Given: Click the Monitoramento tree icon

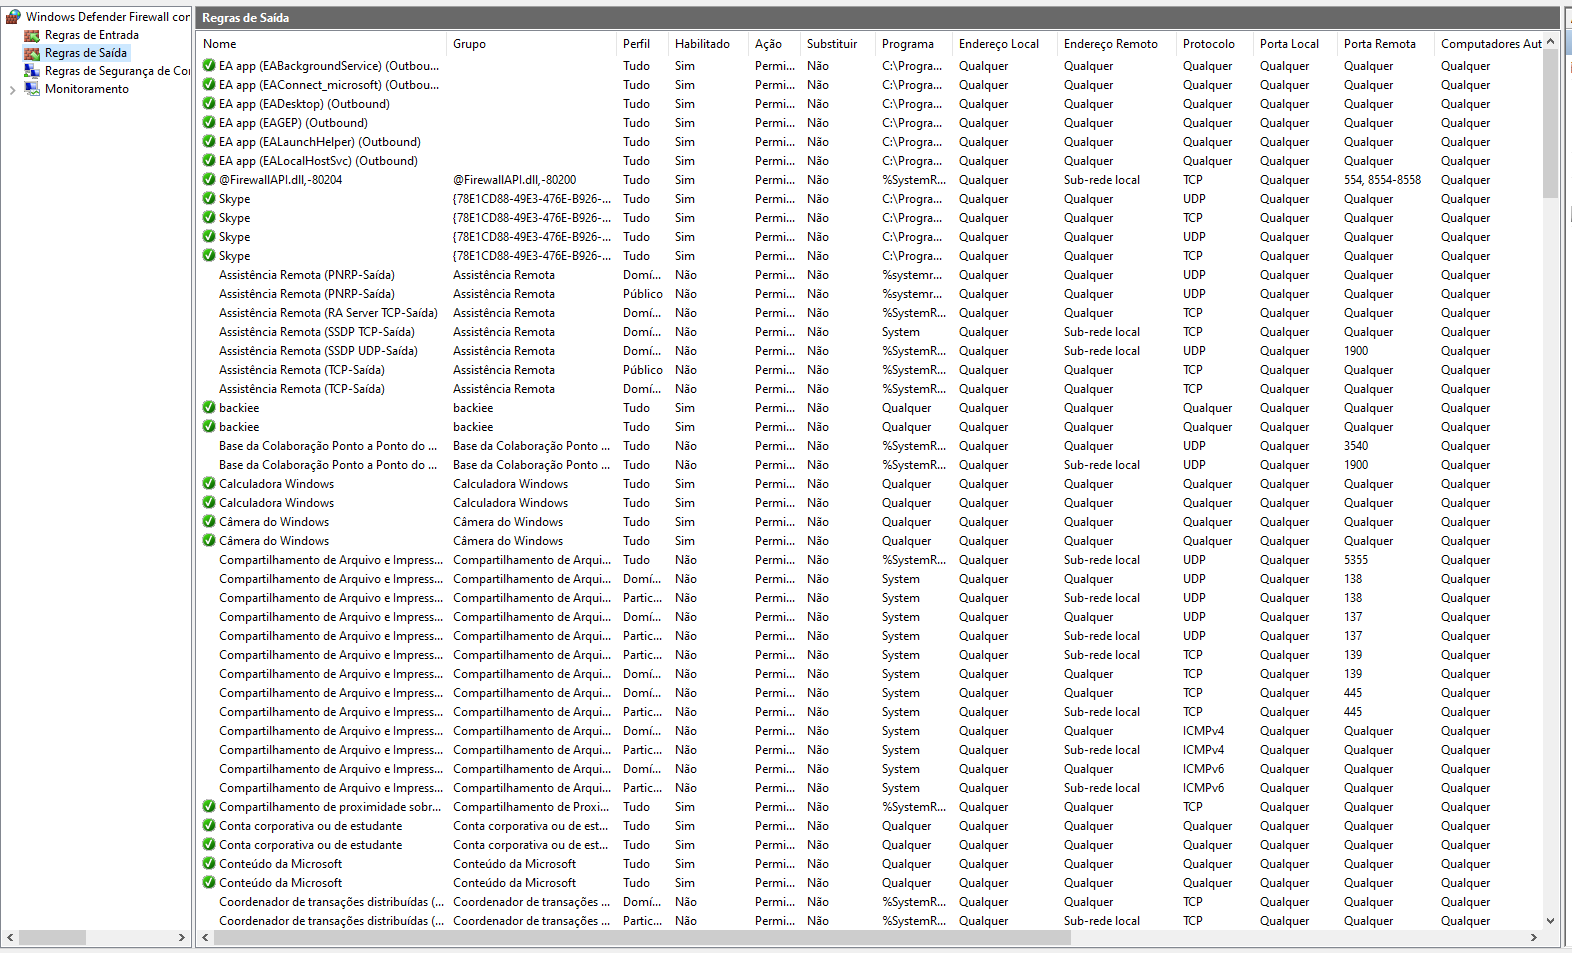Looking at the screenshot, I should pyautogui.click(x=32, y=89).
